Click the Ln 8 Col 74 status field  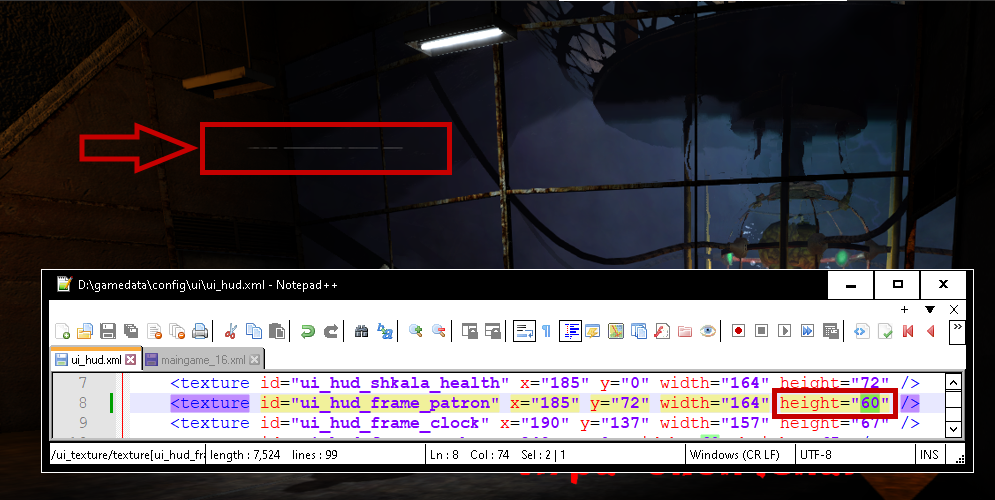555,454
